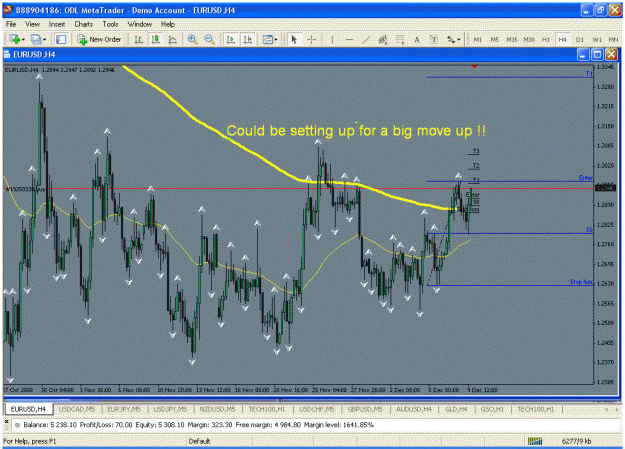Screen dimensions: 625x449
Task: Click the New Order button
Action: click(99, 39)
